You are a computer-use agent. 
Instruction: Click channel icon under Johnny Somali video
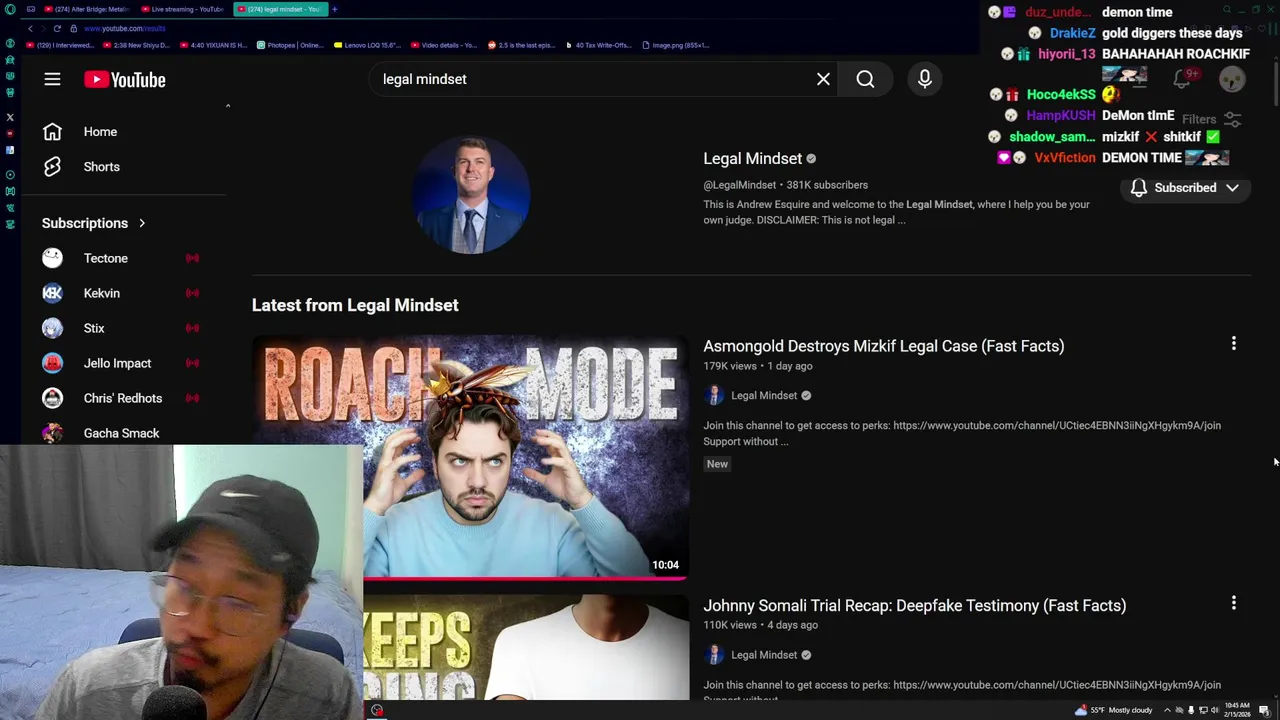(x=714, y=655)
